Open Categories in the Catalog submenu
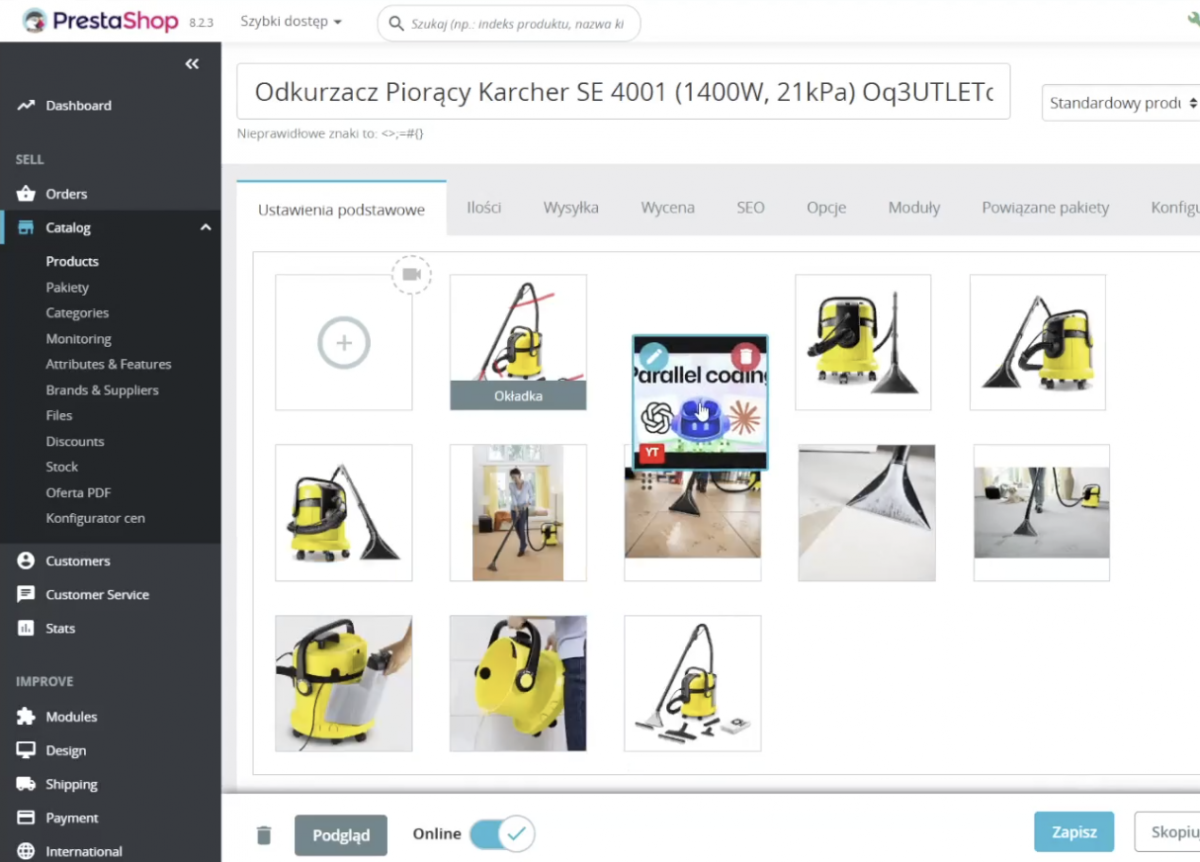The image size is (1200, 862). click(77, 313)
